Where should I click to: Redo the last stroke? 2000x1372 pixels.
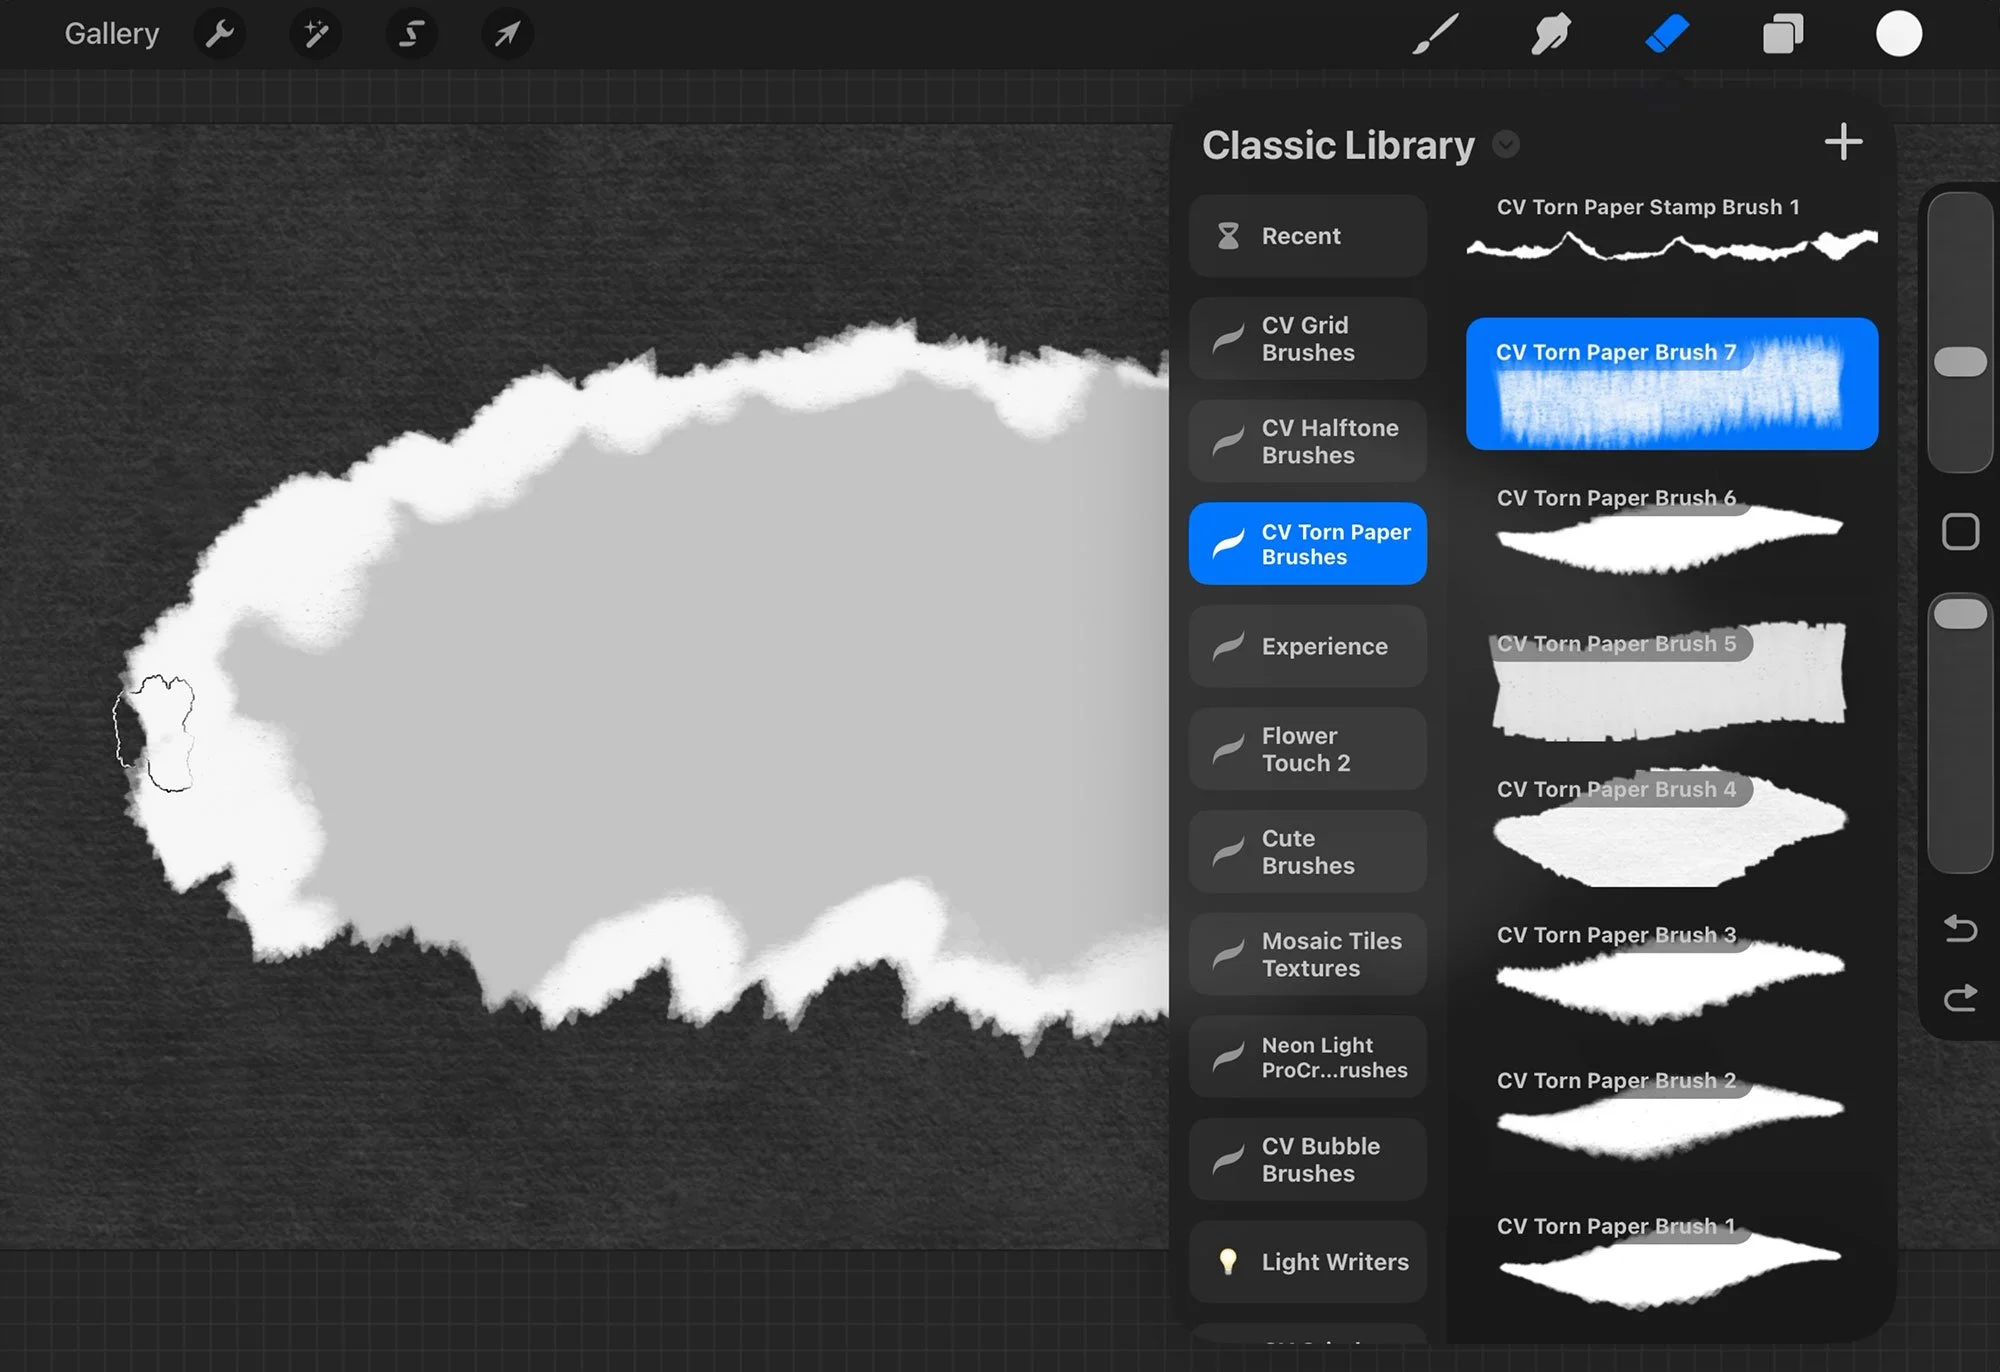click(x=1960, y=997)
